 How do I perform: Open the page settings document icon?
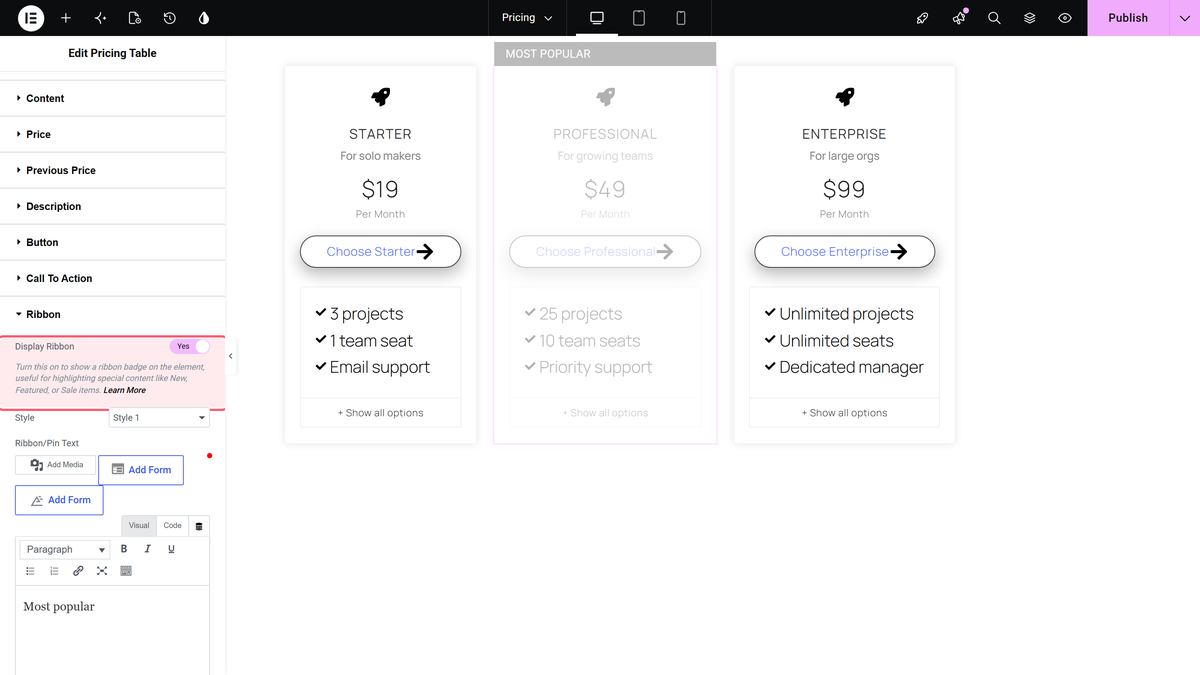point(135,18)
